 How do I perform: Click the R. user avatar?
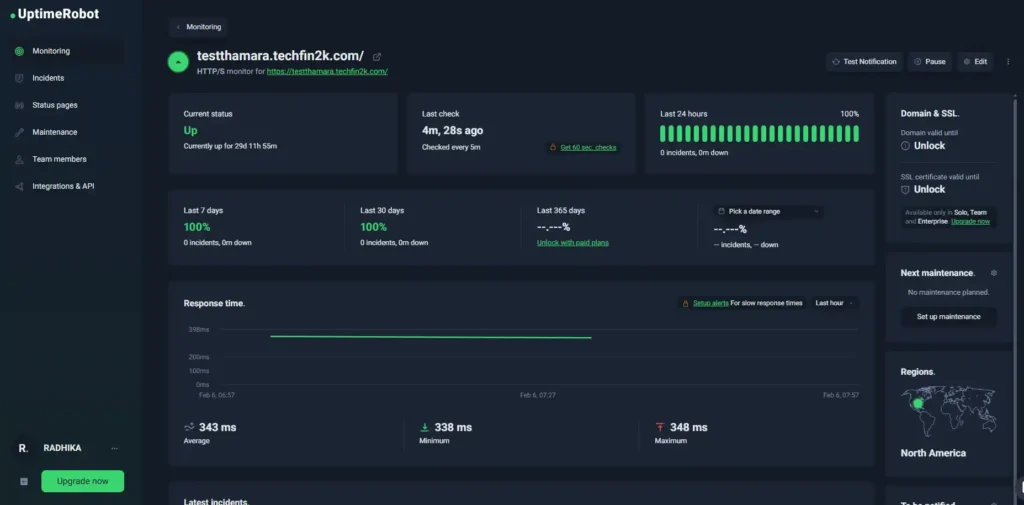point(23,448)
